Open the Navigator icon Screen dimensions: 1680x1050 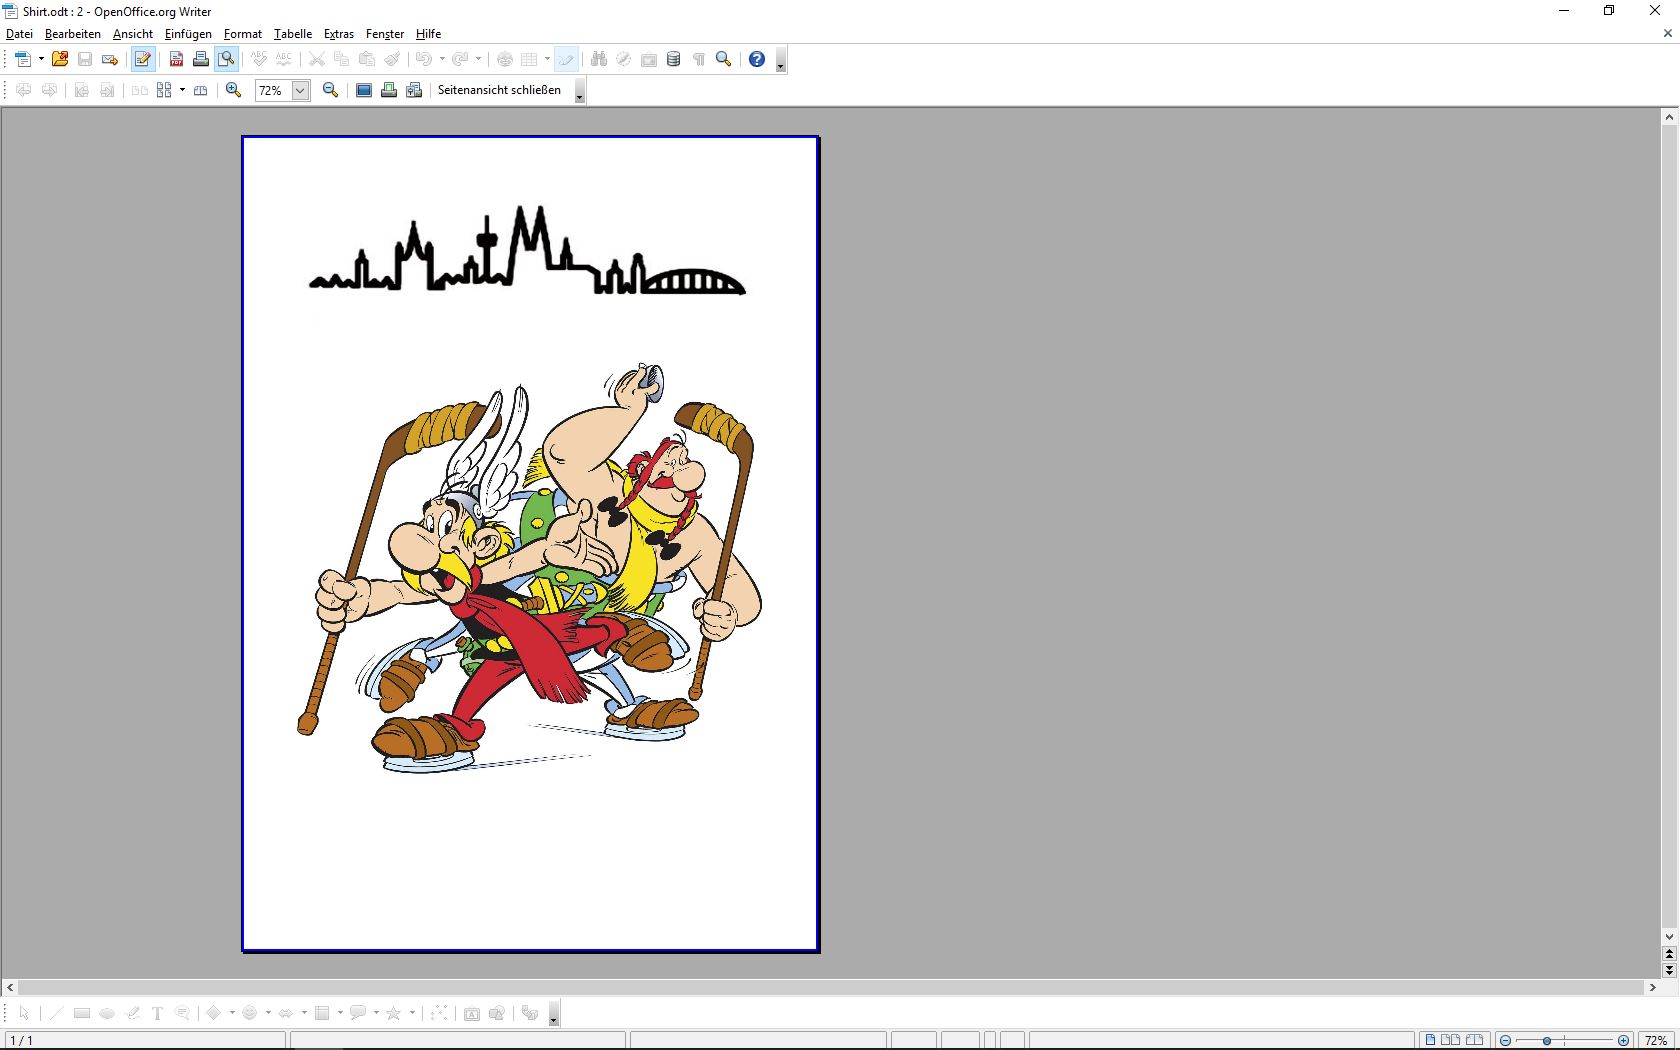tap(621, 60)
